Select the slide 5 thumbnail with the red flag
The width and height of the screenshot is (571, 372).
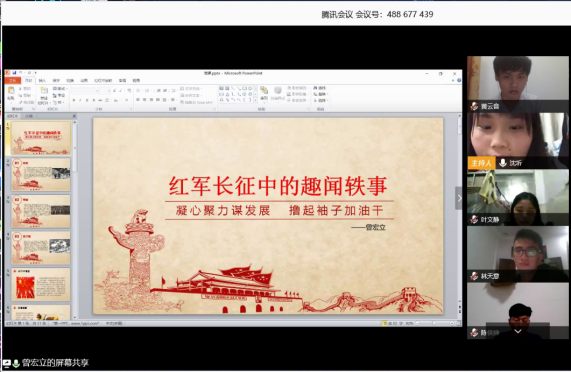(x=41, y=285)
